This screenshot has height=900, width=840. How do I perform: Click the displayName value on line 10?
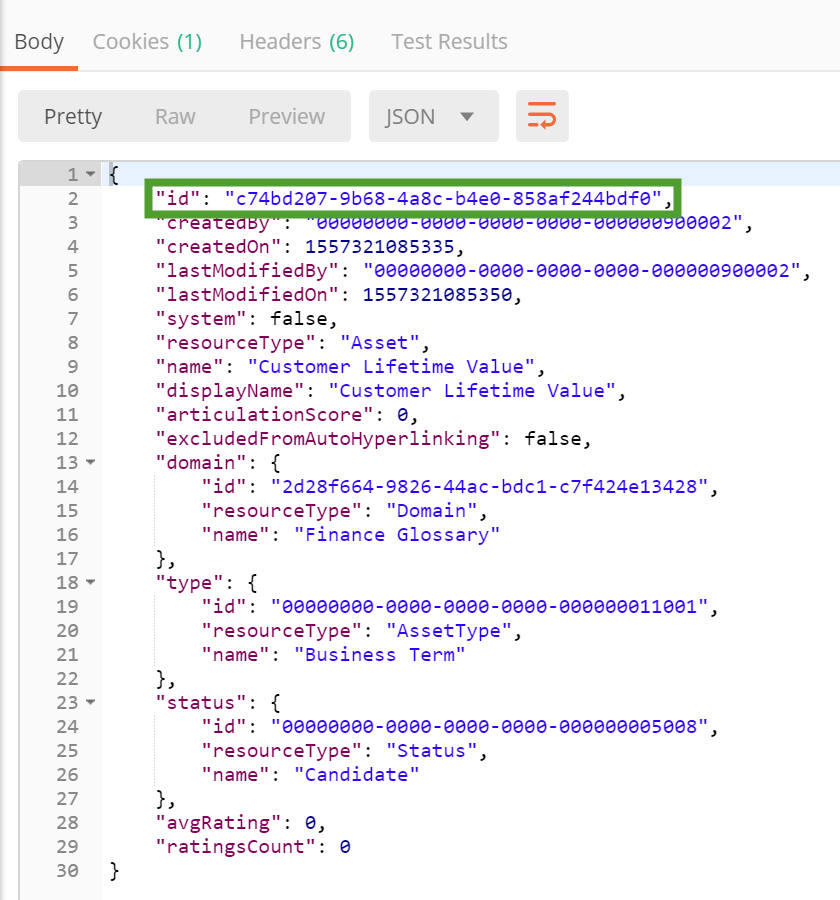pos(472,391)
